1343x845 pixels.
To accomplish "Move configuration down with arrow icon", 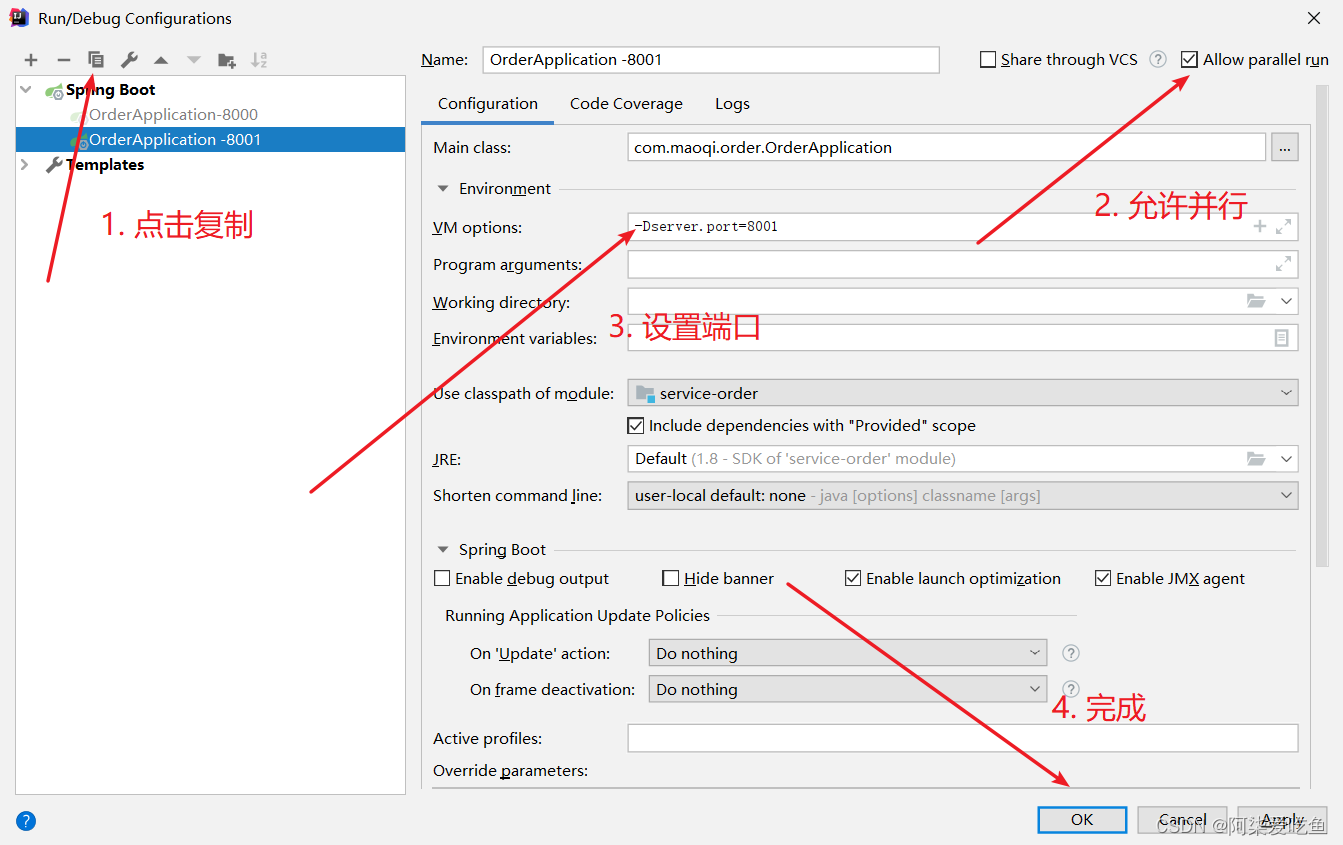I will coord(194,60).
